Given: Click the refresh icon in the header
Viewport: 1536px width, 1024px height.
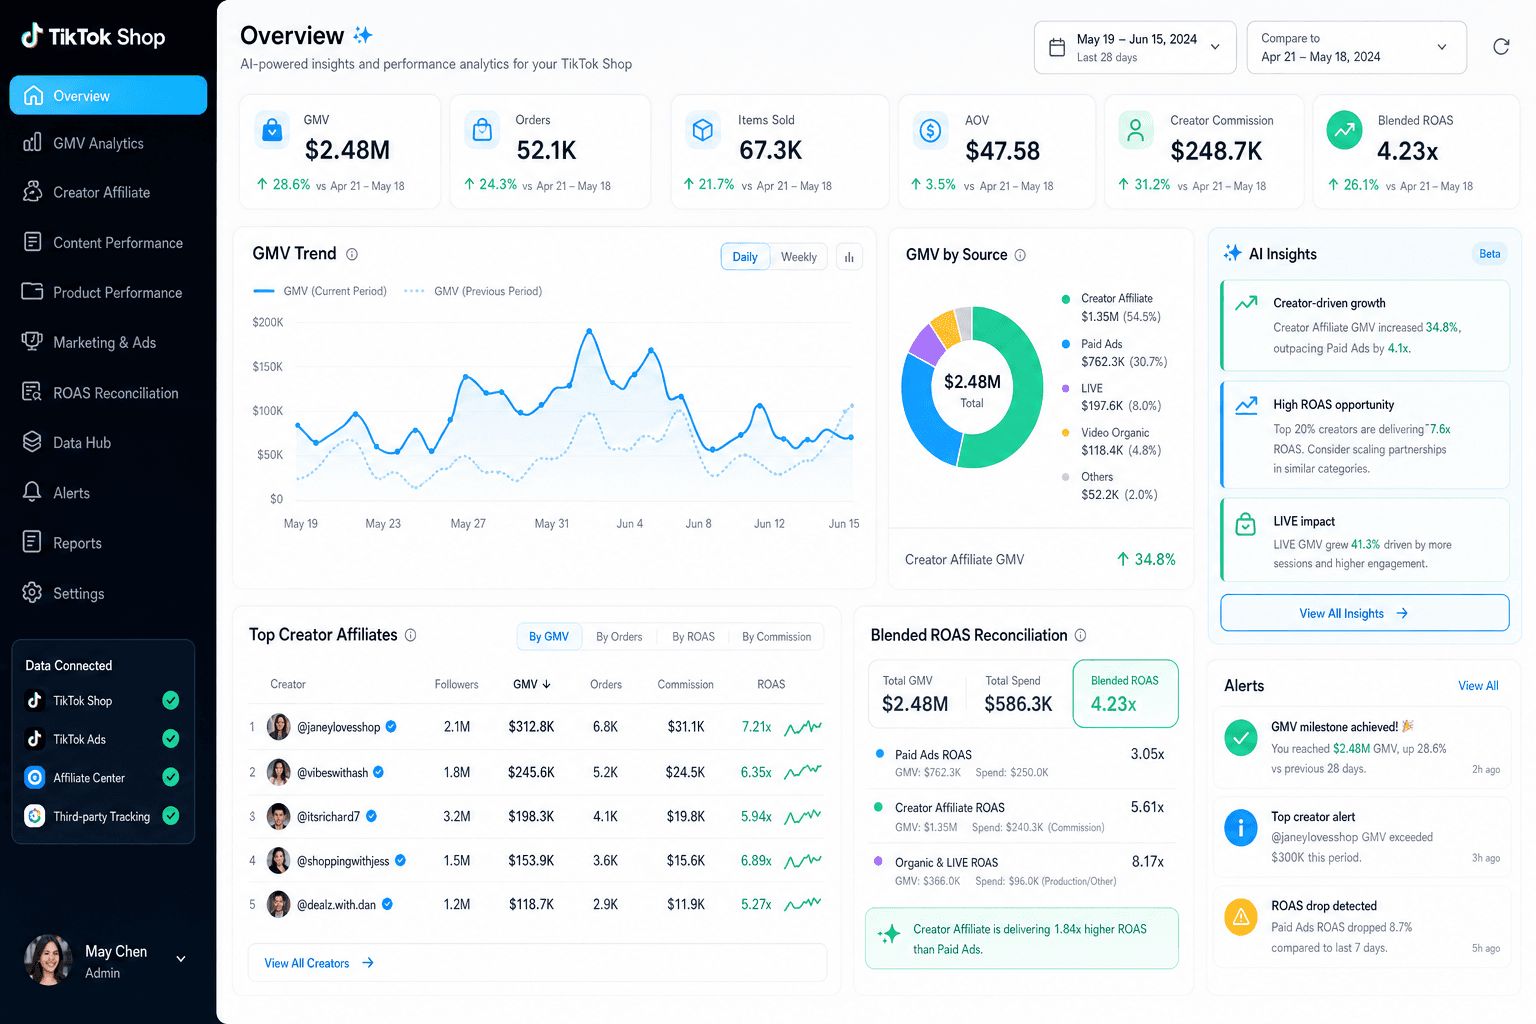Looking at the screenshot, I should 1500,47.
